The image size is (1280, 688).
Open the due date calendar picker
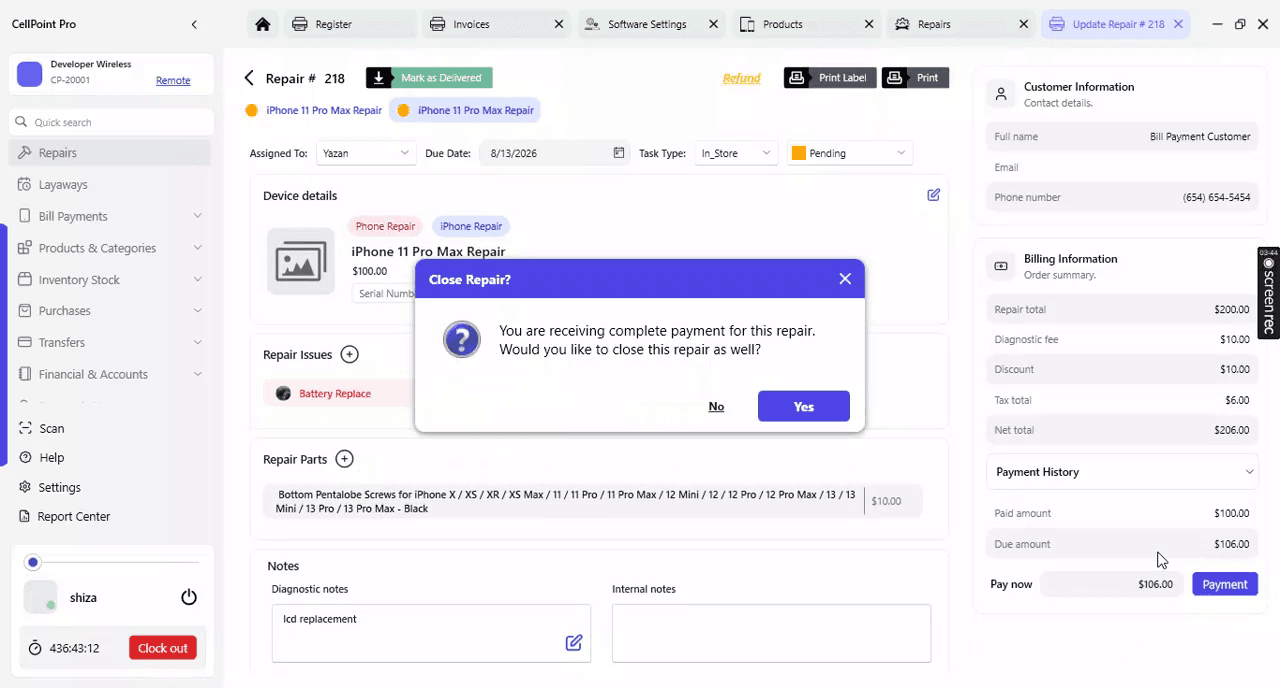click(619, 153)
